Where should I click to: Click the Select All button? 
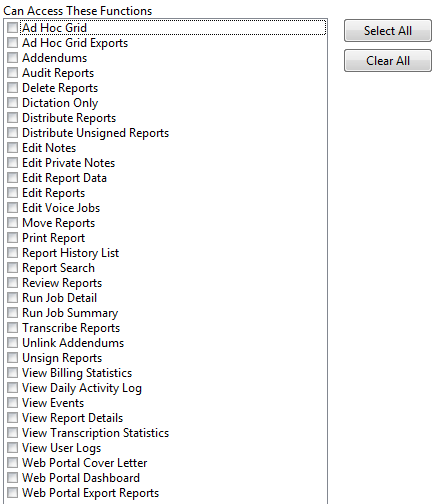point(388,31)
